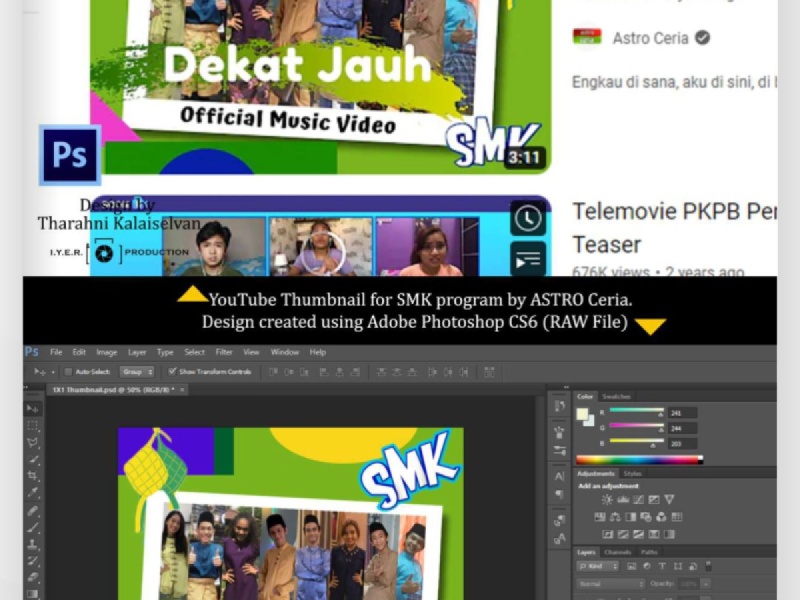Open the Normal blend mode dropdown

pos(610,584)
